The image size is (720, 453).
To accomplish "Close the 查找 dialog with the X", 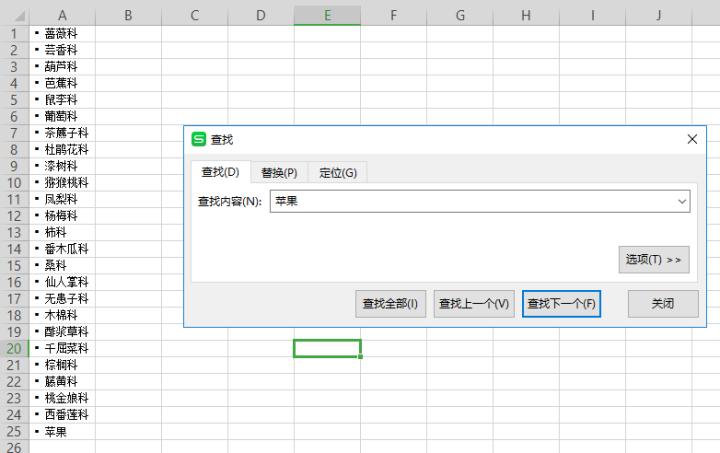I will (692, 139).
